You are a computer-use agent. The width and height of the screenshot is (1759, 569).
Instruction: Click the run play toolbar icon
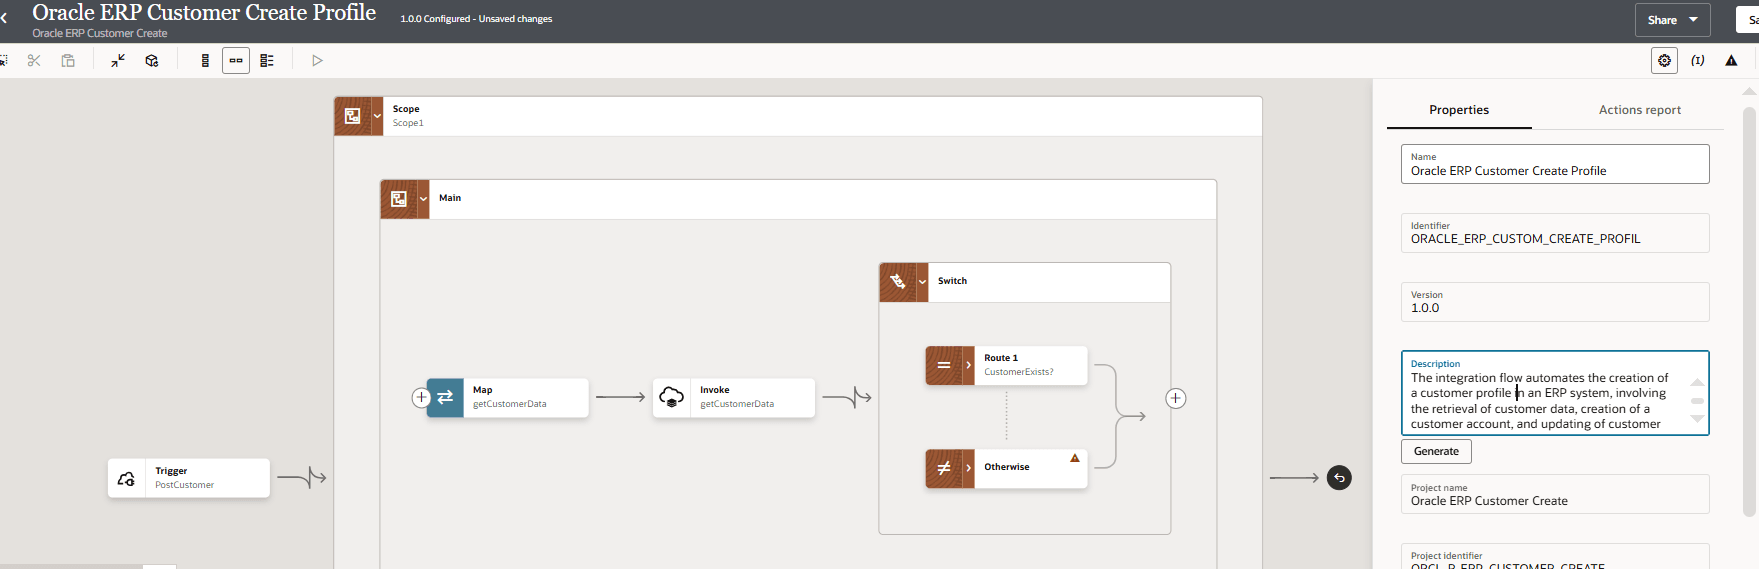pos(317,61)
